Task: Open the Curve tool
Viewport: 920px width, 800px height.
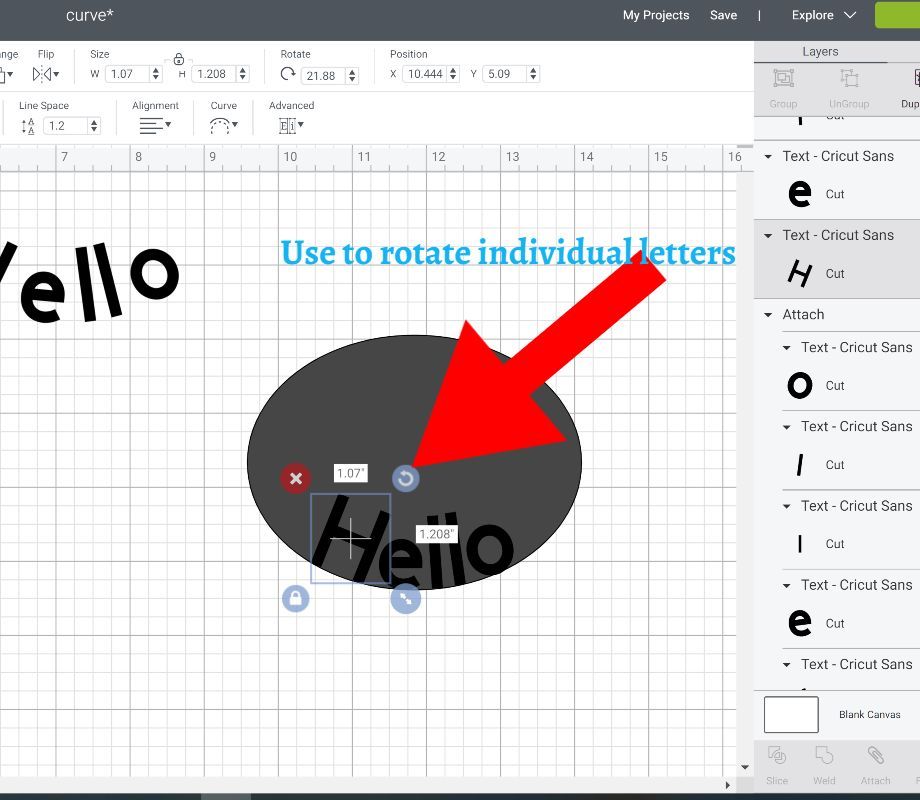Action: (223, 125)
